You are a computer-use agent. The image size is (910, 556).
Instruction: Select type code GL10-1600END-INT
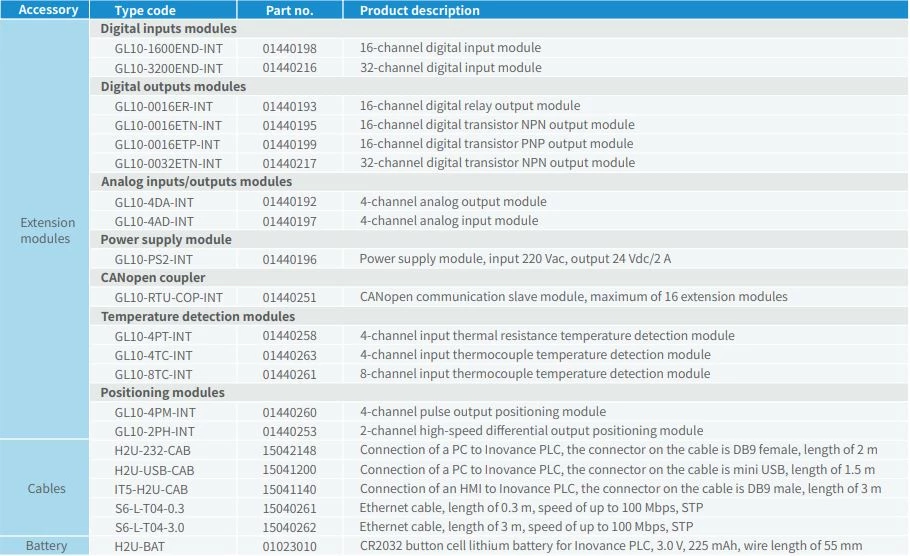168,48
